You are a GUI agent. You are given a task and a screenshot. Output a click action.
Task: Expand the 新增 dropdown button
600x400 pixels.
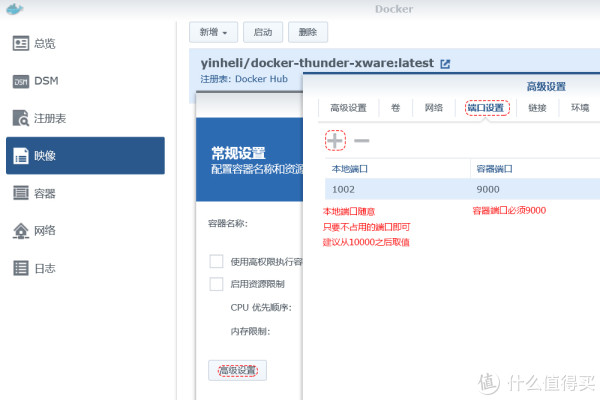pyautogui.click(x=214, y=32)
